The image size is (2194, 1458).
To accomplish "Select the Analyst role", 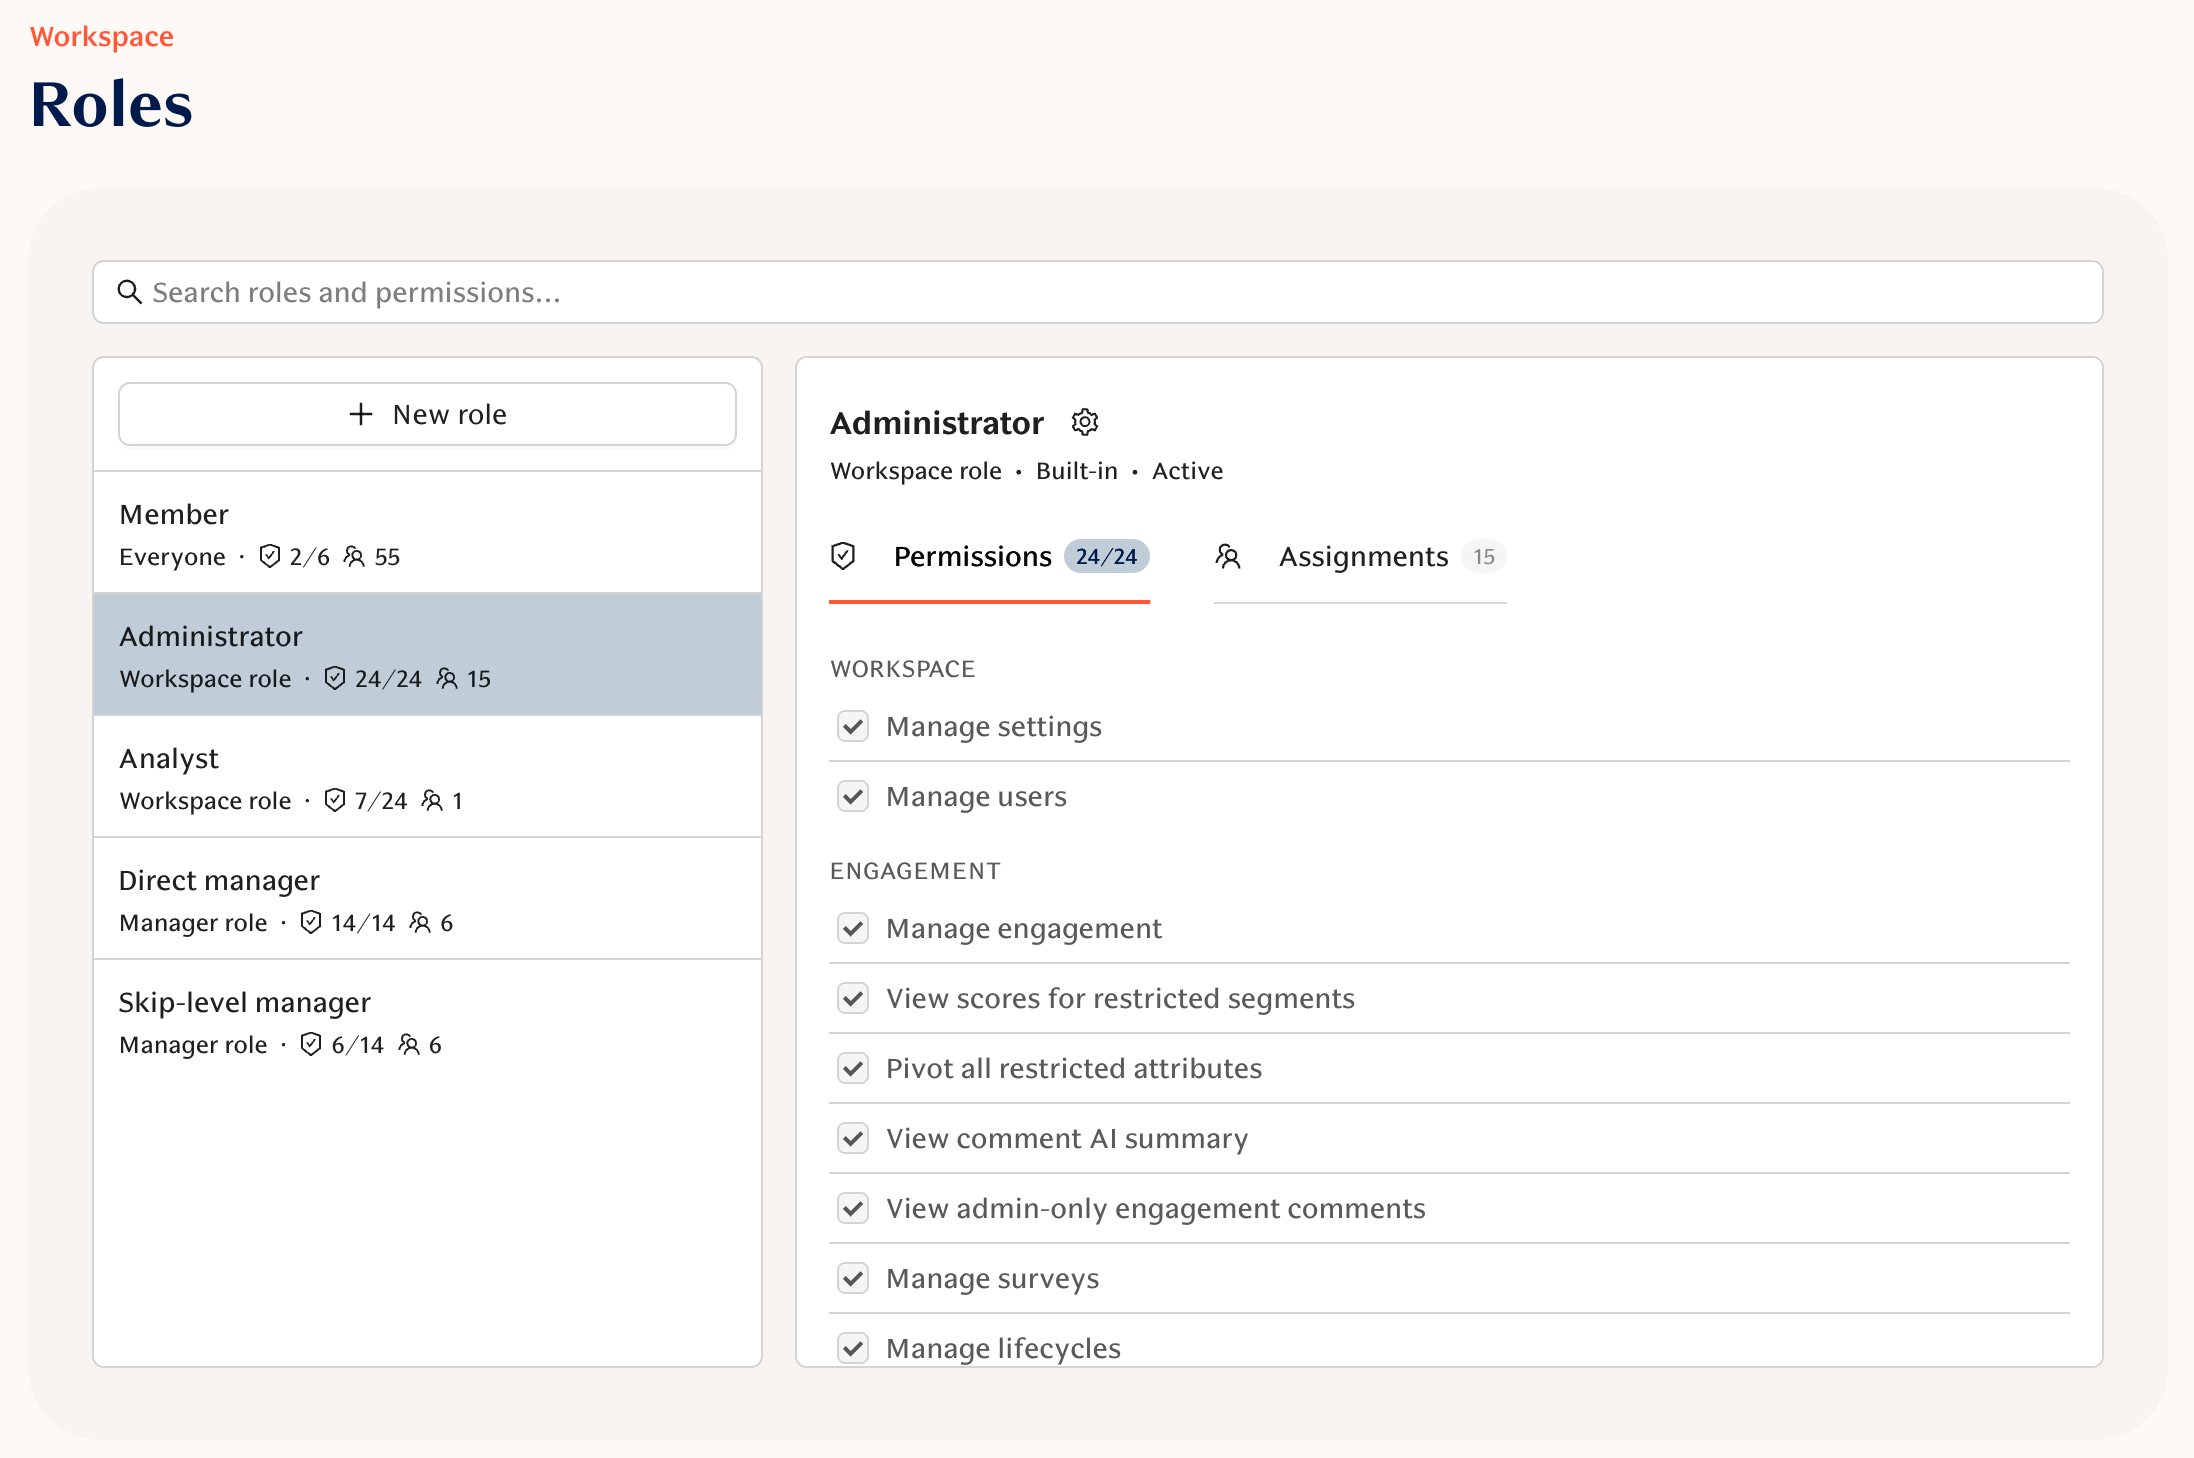I will 427,776.
